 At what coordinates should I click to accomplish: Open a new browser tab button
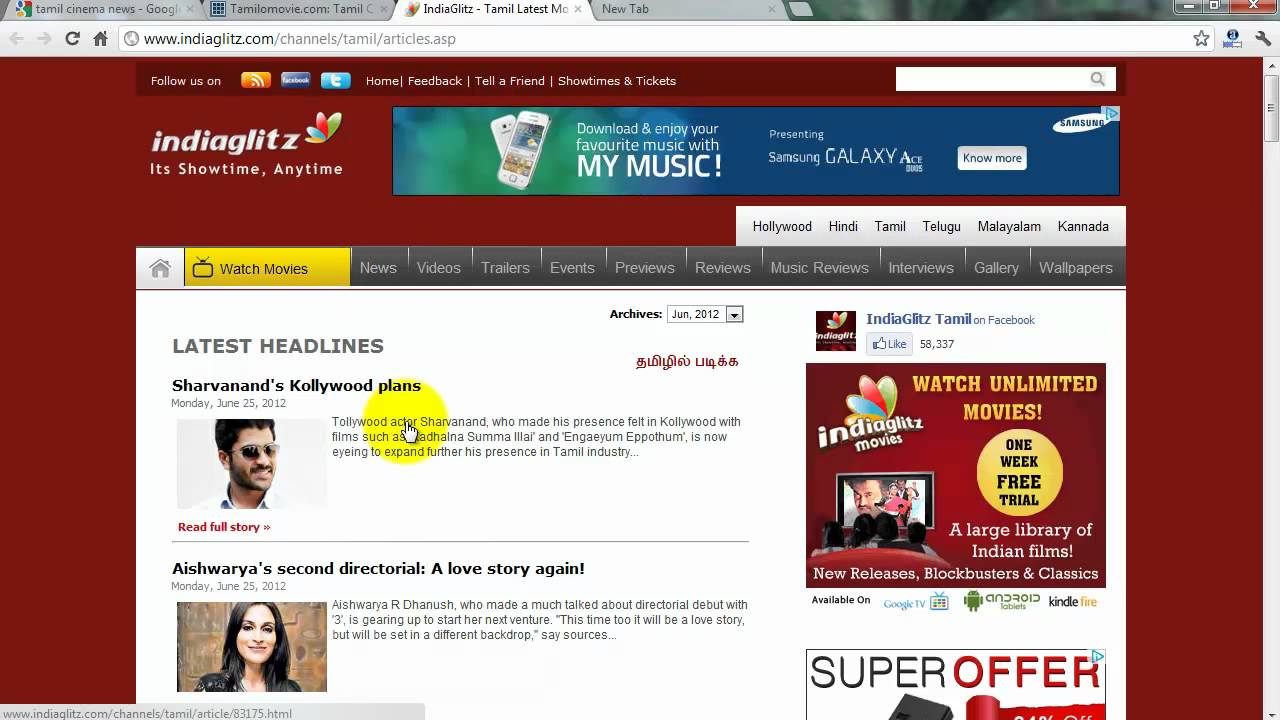(x=800, y=9)
